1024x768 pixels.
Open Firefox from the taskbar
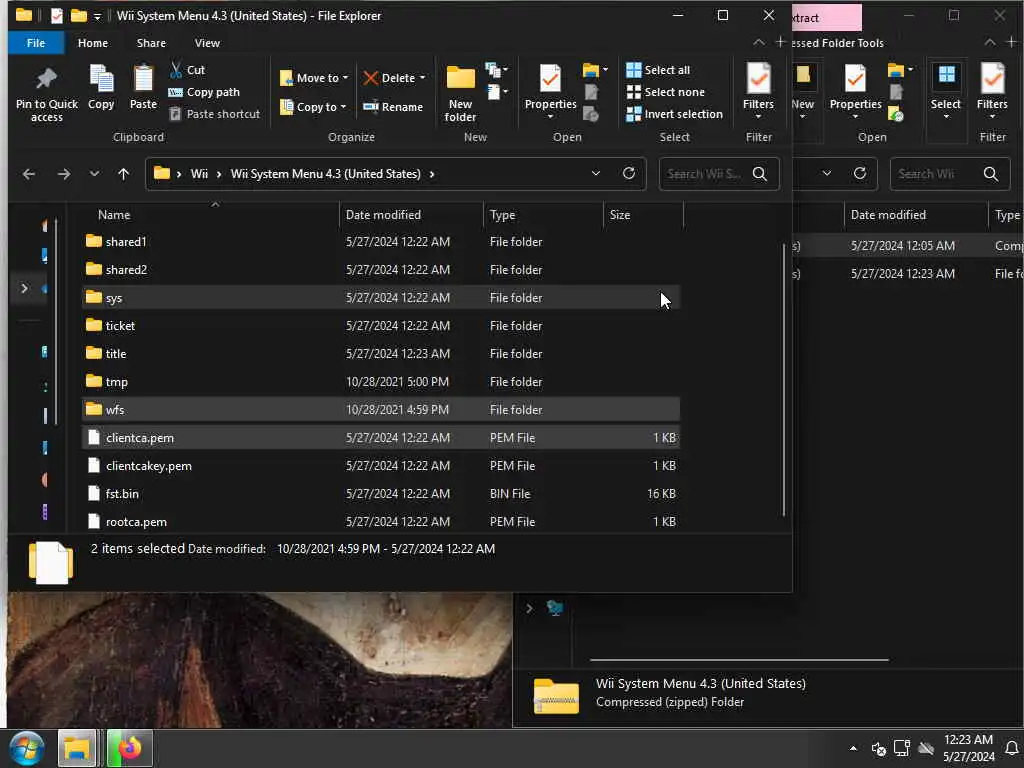point(129,748)
